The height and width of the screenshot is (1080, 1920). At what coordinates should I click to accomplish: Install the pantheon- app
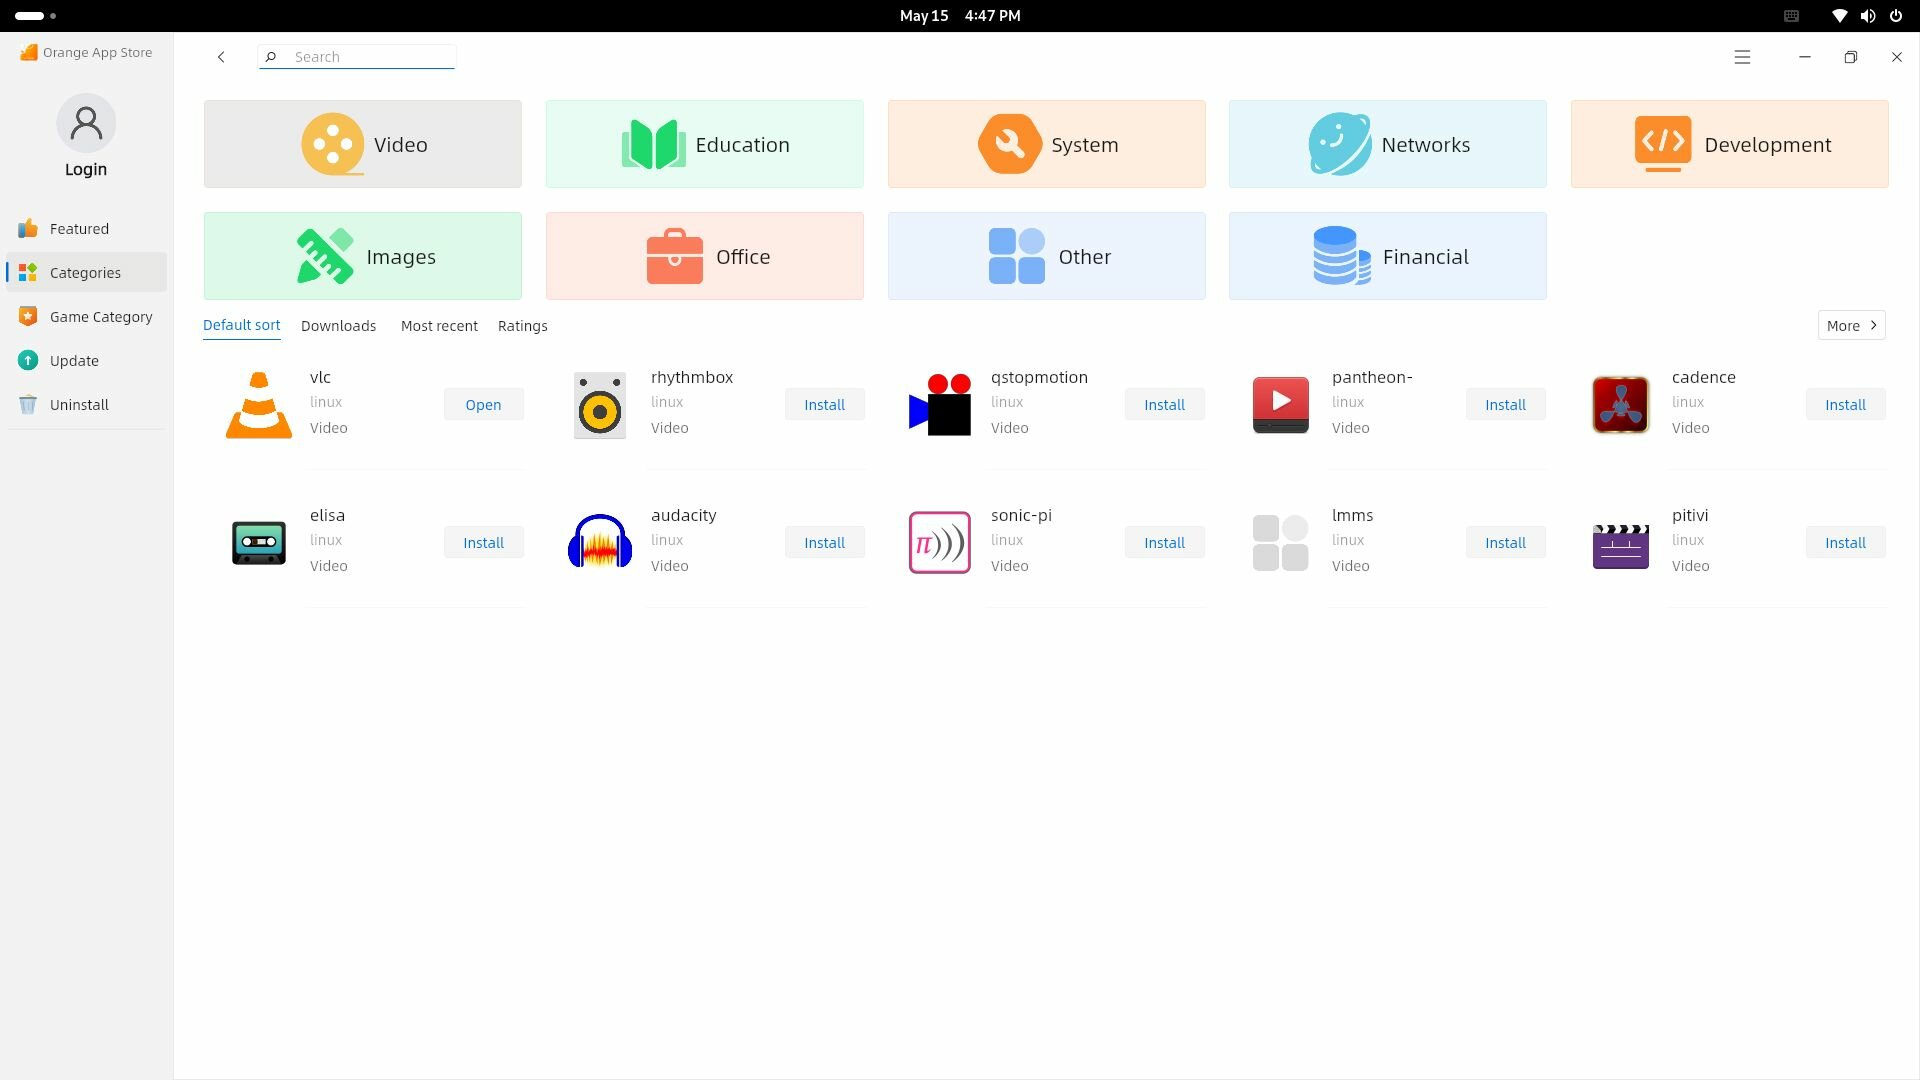(x=1505, y=404)
